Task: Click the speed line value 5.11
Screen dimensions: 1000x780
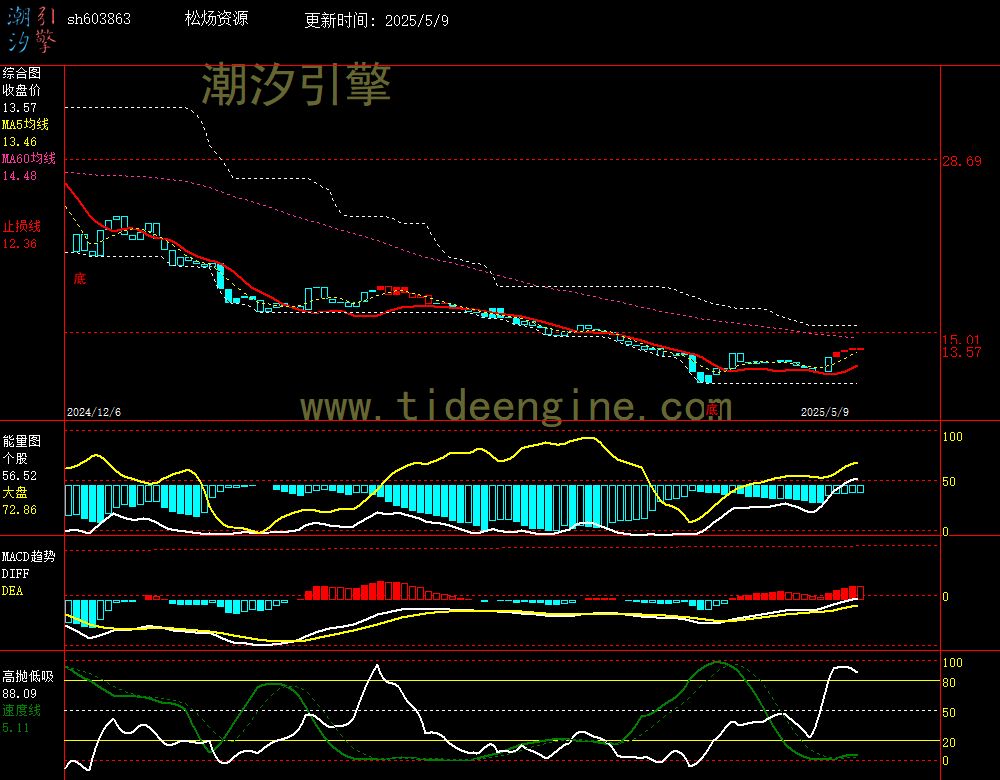Action: pos(16,728)
